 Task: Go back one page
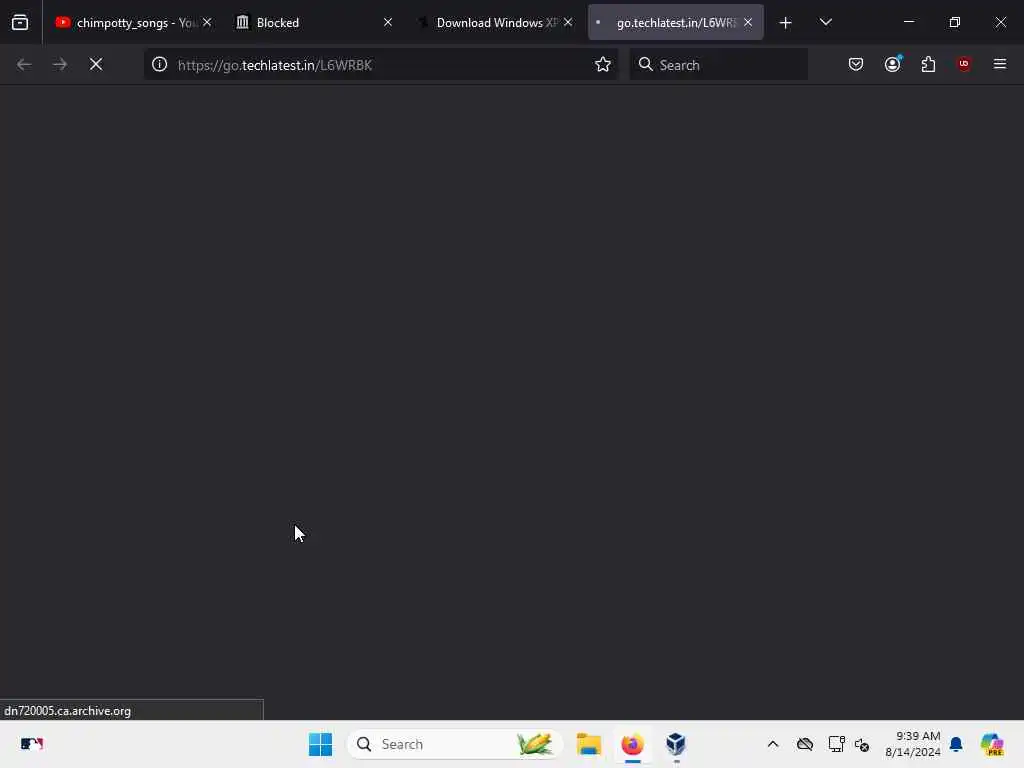(x=24, y=65)
